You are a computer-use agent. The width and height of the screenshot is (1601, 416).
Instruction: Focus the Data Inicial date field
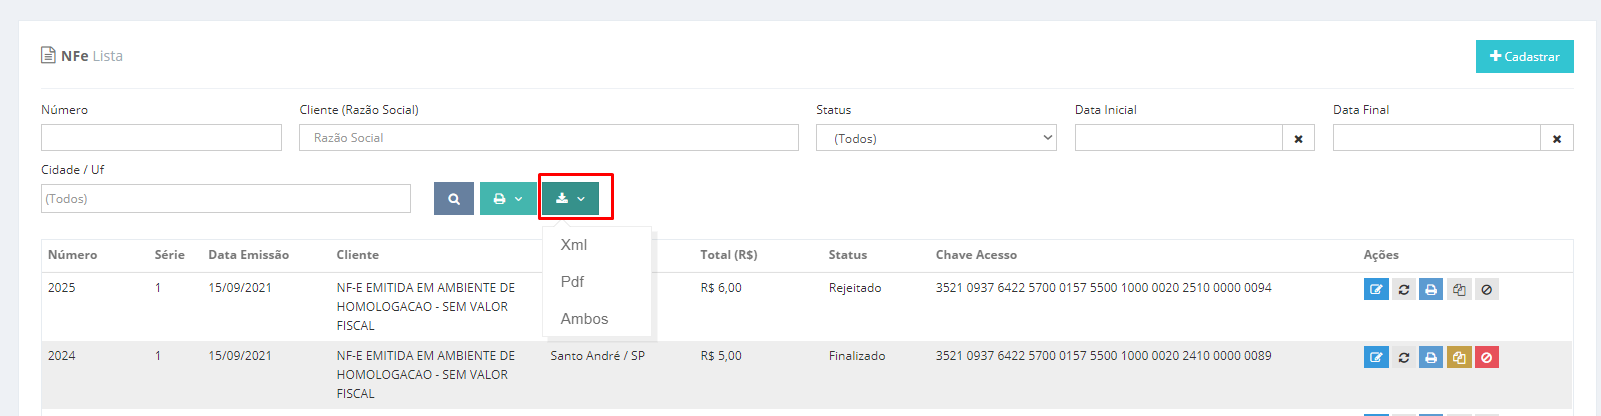1179,138
